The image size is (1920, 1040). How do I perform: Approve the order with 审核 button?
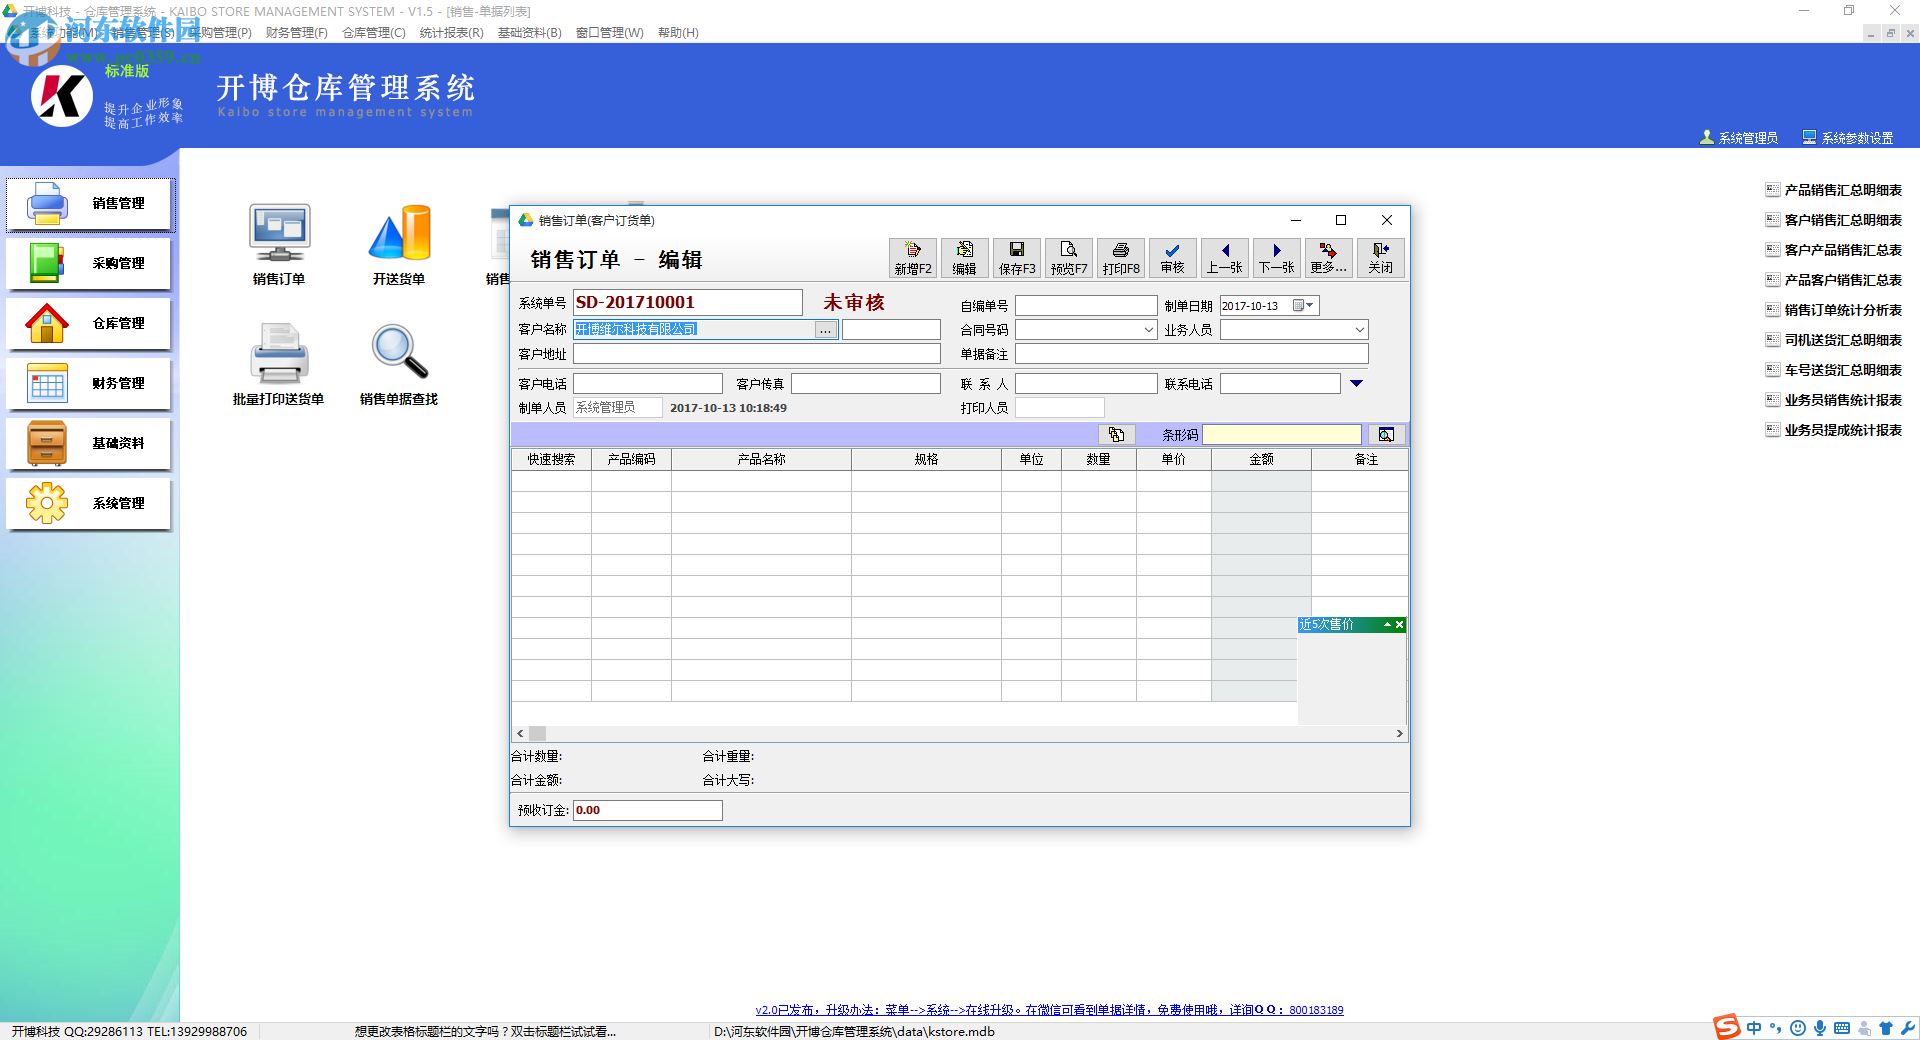pos(1173,258)
